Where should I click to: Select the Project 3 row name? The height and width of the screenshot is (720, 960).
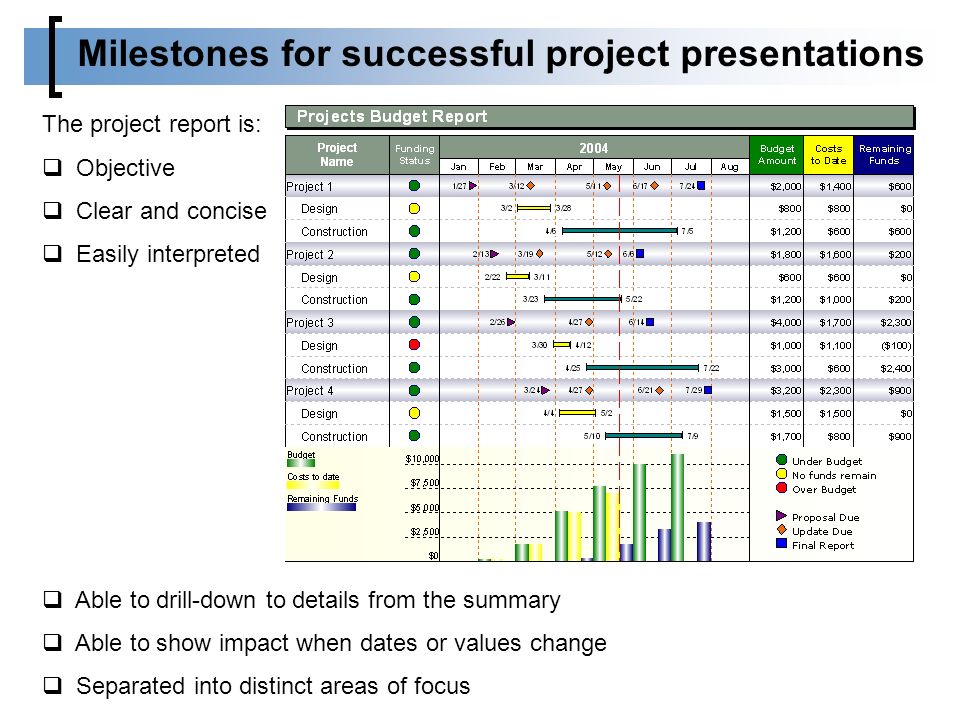(310, 323)
